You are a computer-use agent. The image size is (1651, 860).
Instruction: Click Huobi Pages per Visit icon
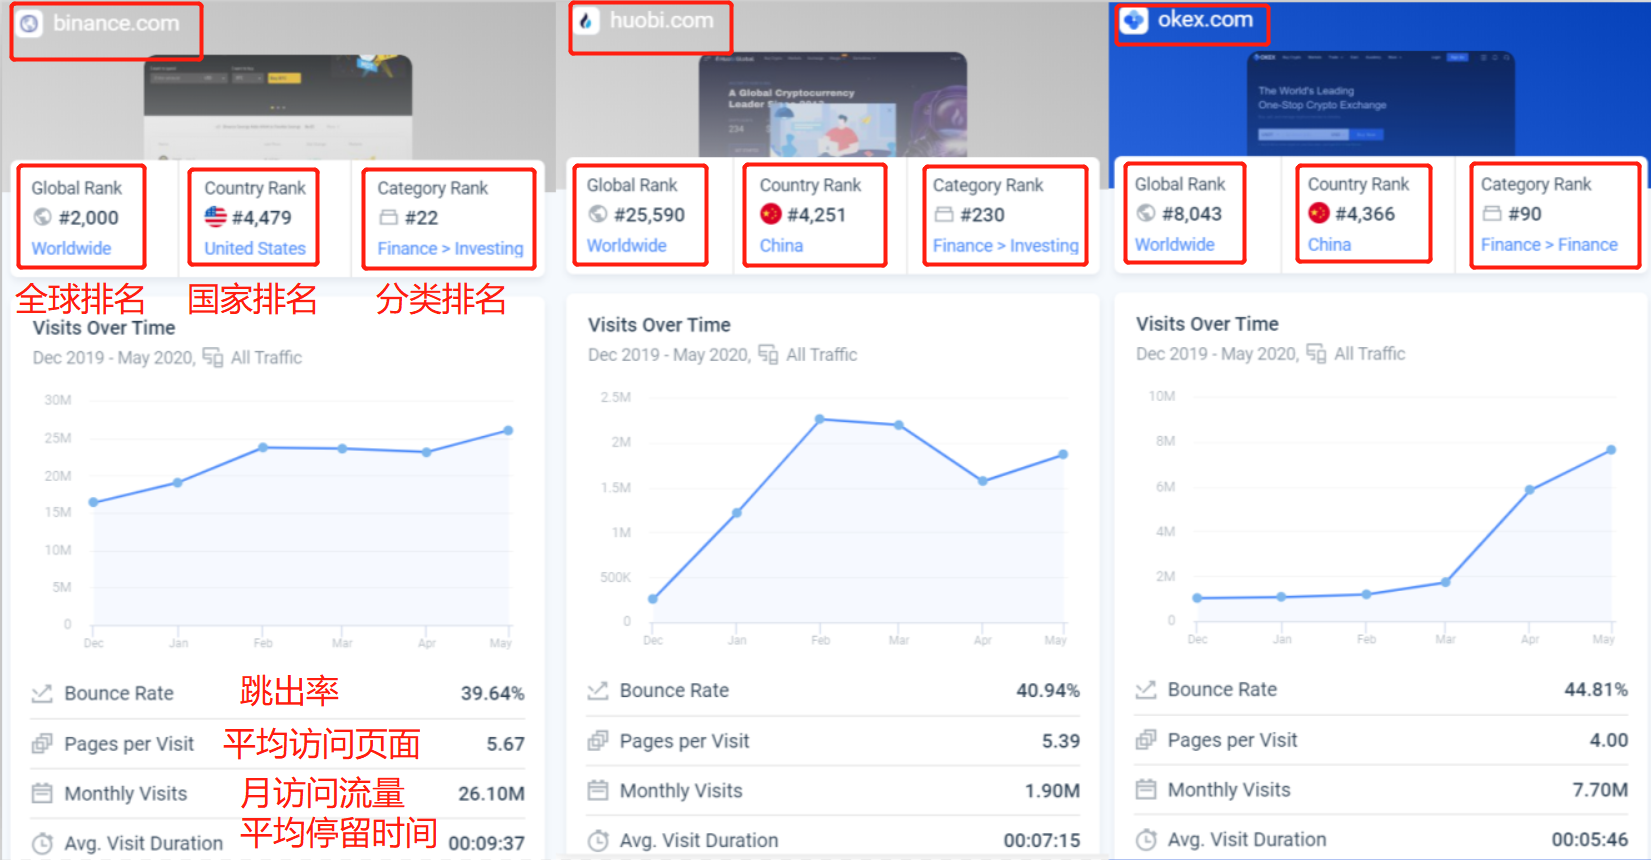[598, 741]
